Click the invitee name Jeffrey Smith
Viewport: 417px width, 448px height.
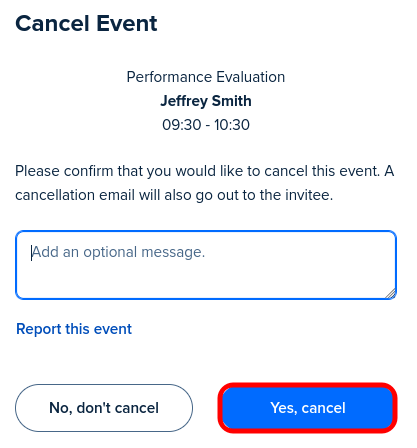tap(206, 101)
